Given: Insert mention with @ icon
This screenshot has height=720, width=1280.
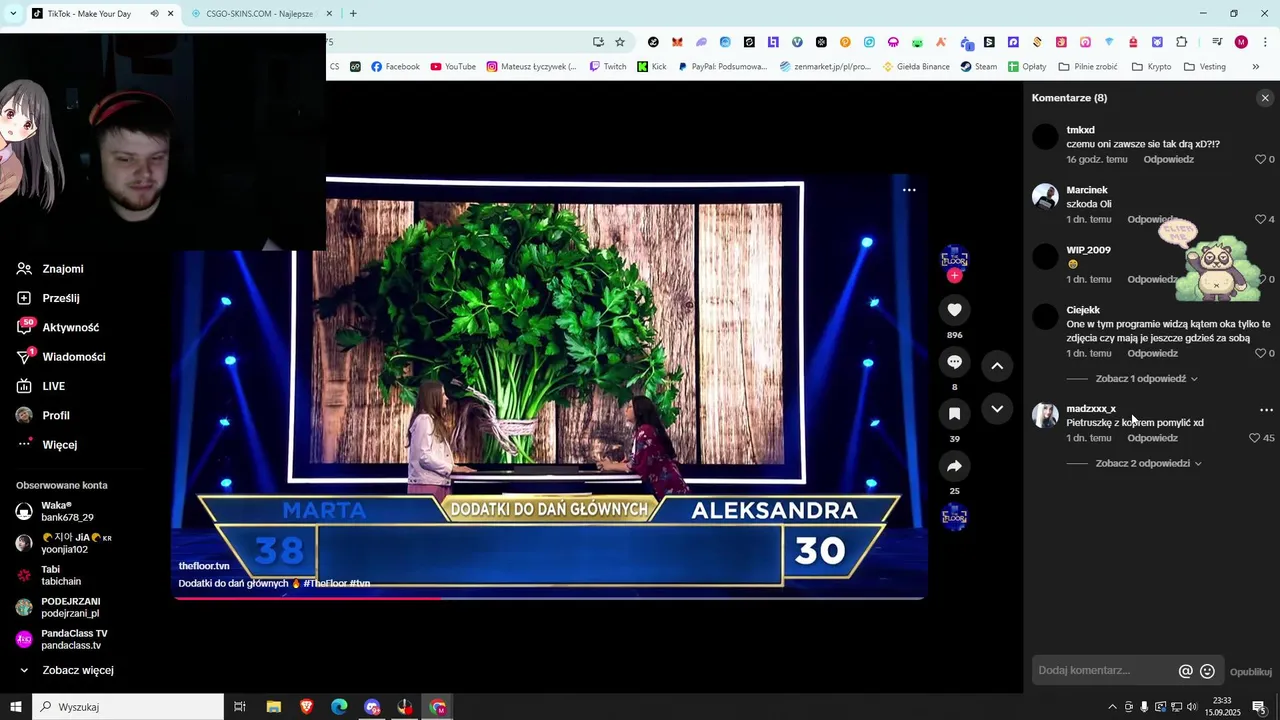Looking at the screenshot, I should 1186,671.
